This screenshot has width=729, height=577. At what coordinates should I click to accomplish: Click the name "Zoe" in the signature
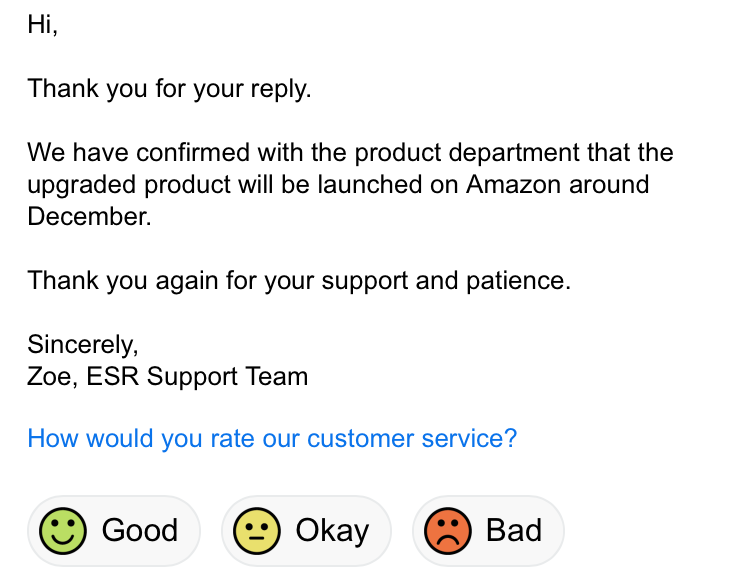[x=46, y=377]
